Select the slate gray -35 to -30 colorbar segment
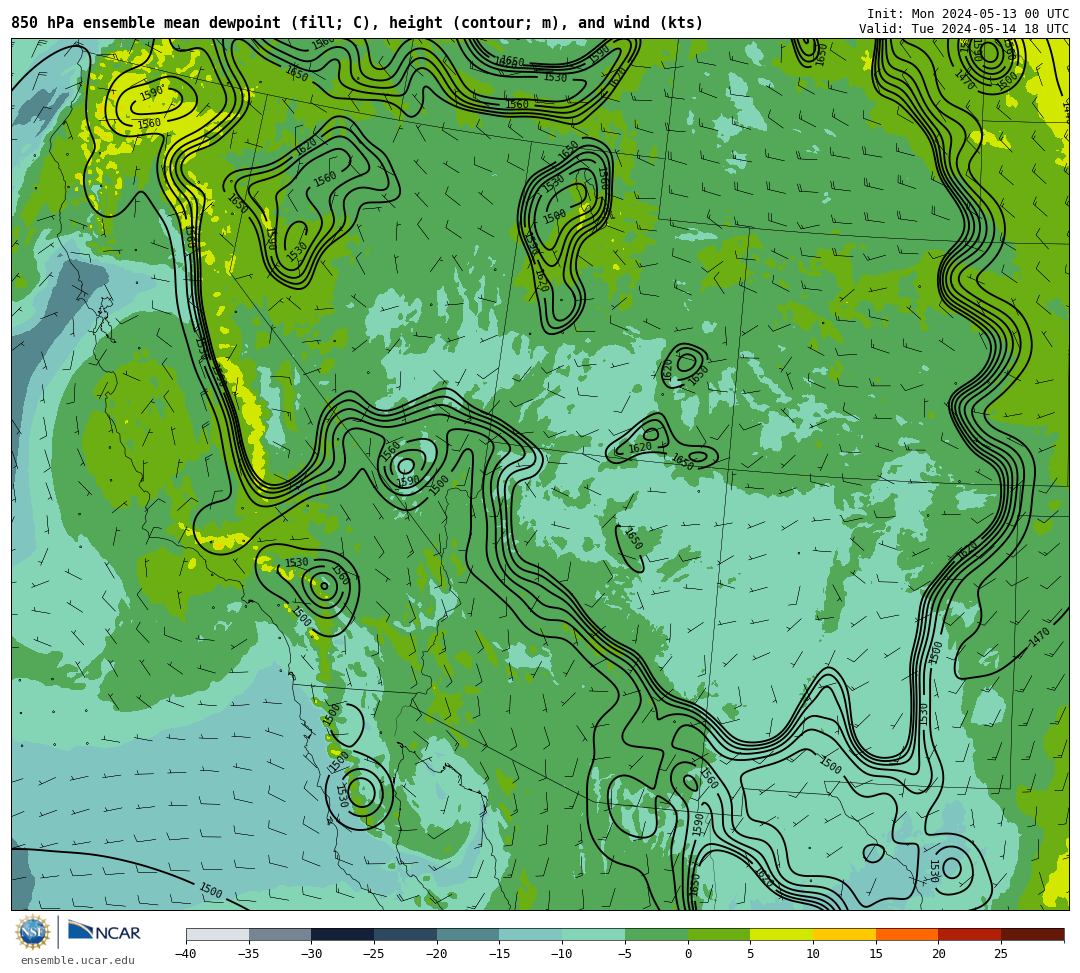Viewport: 1080px width, 973px height. pyautogui.click(x=280, y=934)
